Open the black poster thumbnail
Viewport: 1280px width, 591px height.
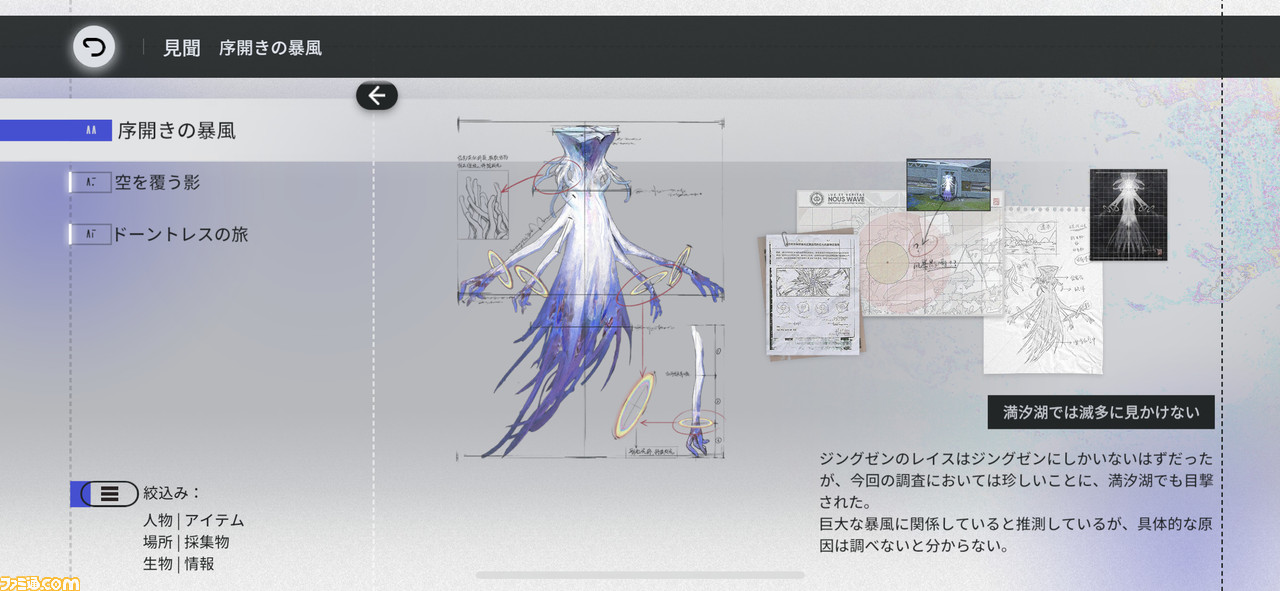(1127, 214)
